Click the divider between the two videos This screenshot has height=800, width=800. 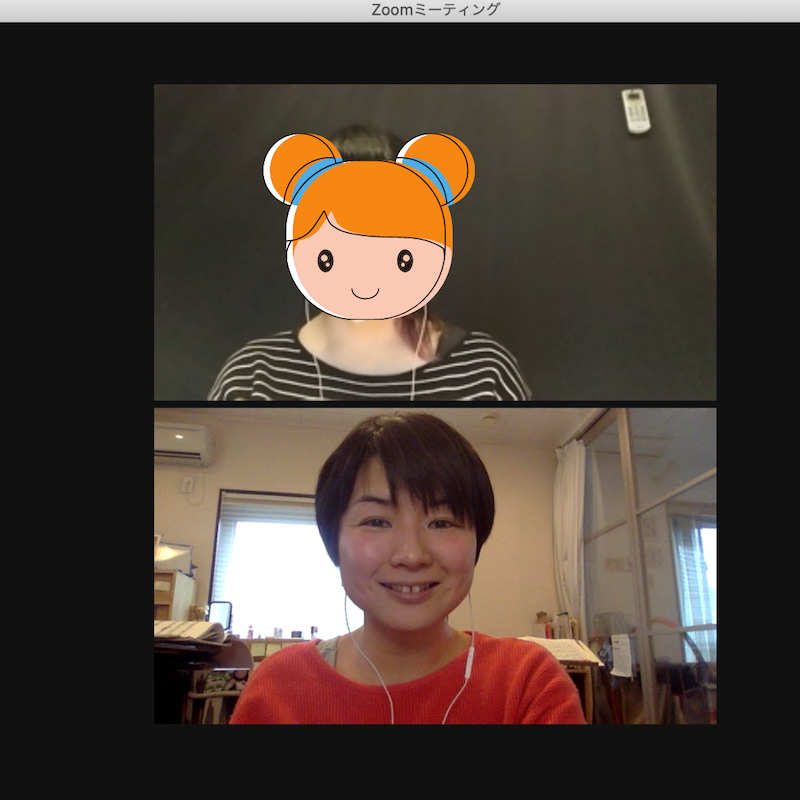point(435,404)
